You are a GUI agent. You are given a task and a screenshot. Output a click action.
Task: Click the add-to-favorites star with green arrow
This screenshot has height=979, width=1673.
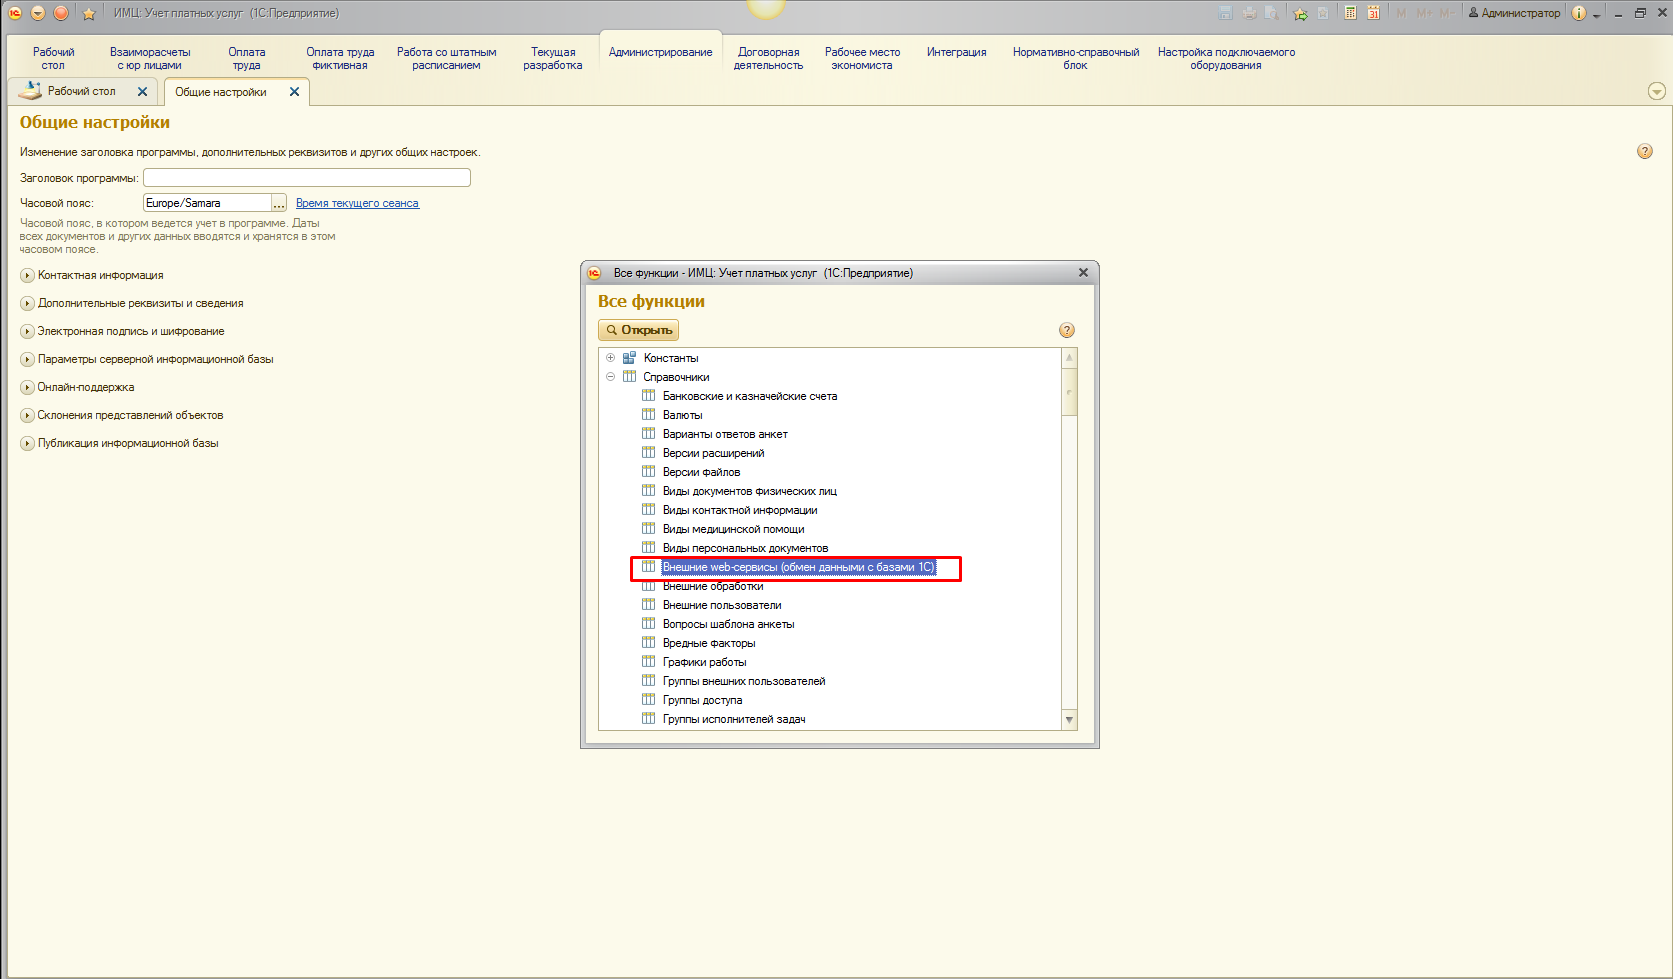[1300, 13]
